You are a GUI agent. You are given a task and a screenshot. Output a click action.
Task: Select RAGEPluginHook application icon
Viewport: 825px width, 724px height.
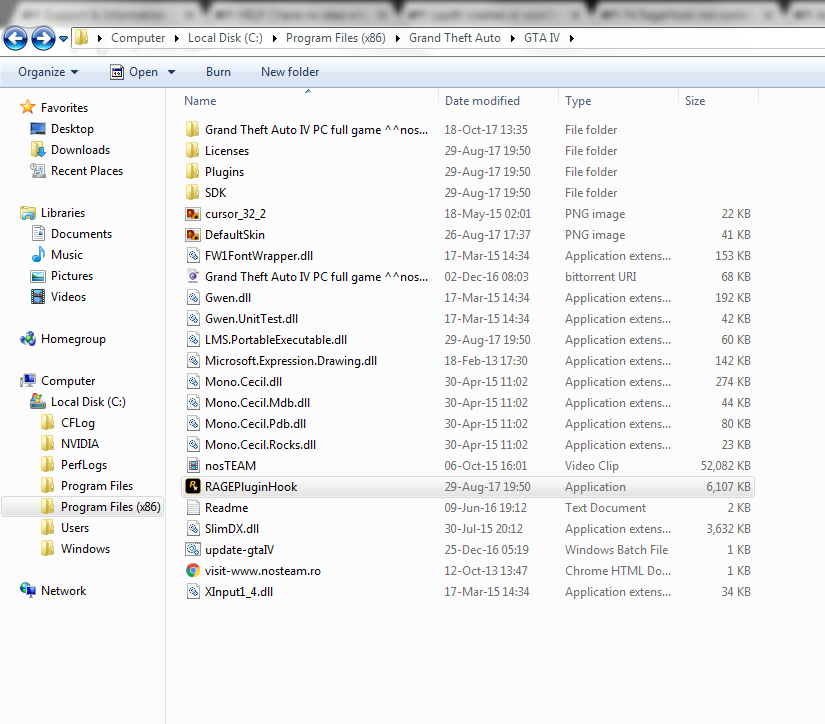[193, 487]
